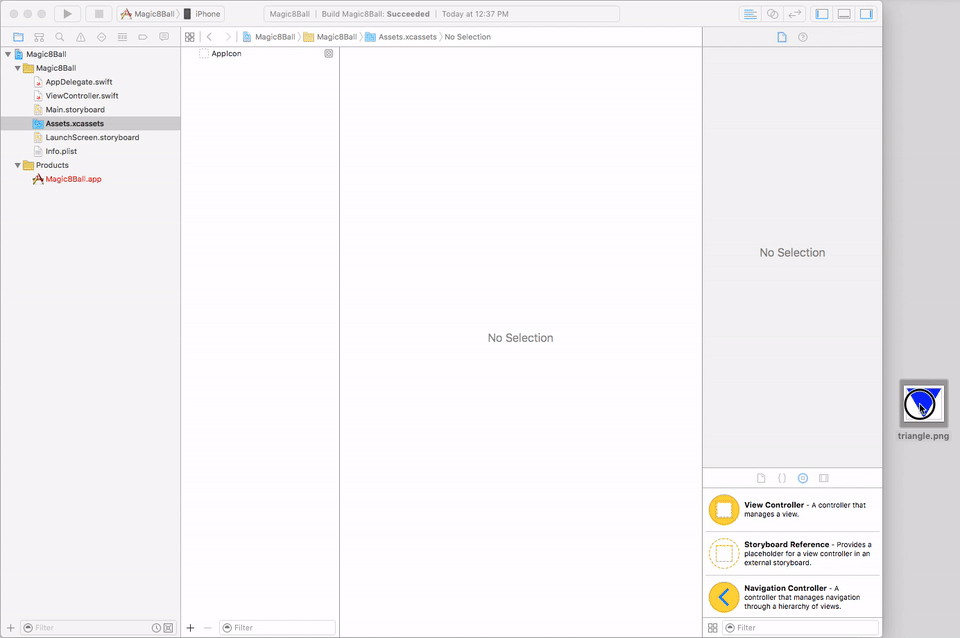
Task: Open the Find navigator magnifier tab
Action: 59,37
